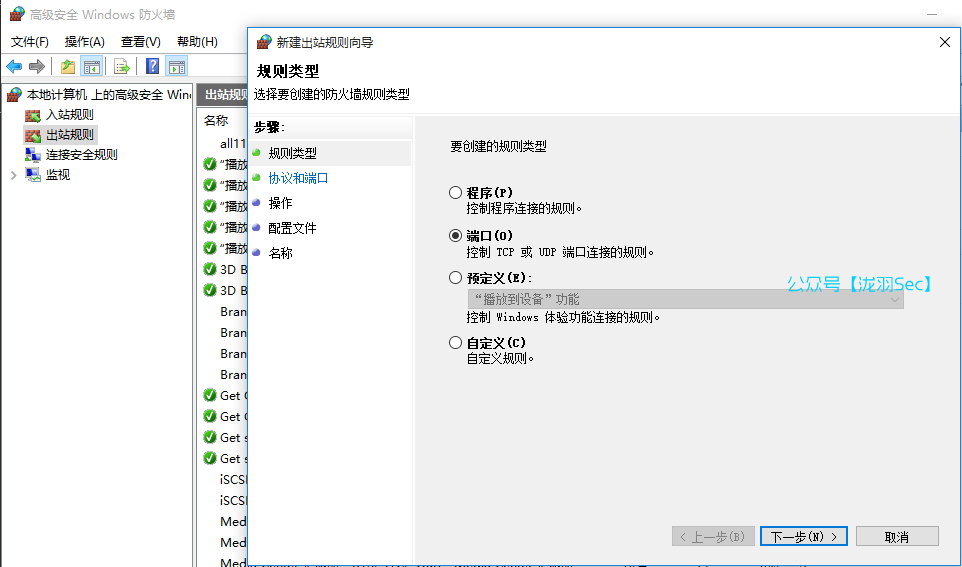The height and width of the screenshot is (567, 962).
Task: Click the 名称 column header
Action: pyautogui.click(x=216, y=120)
